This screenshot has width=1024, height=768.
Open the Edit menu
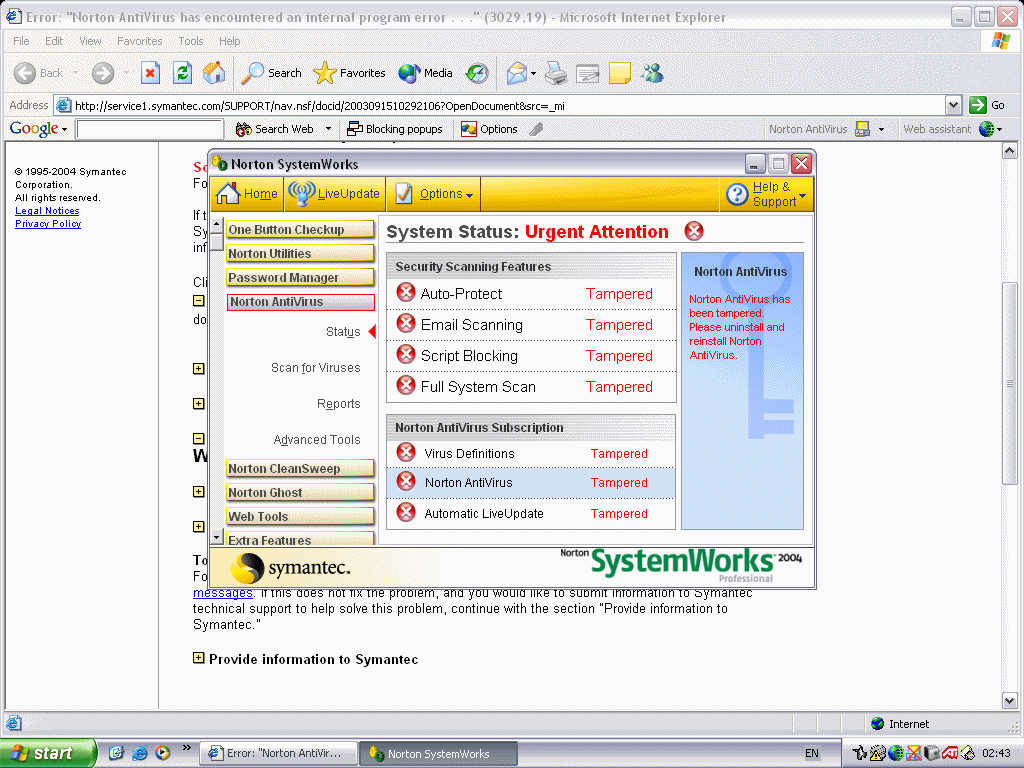click(x=54, y=40)
